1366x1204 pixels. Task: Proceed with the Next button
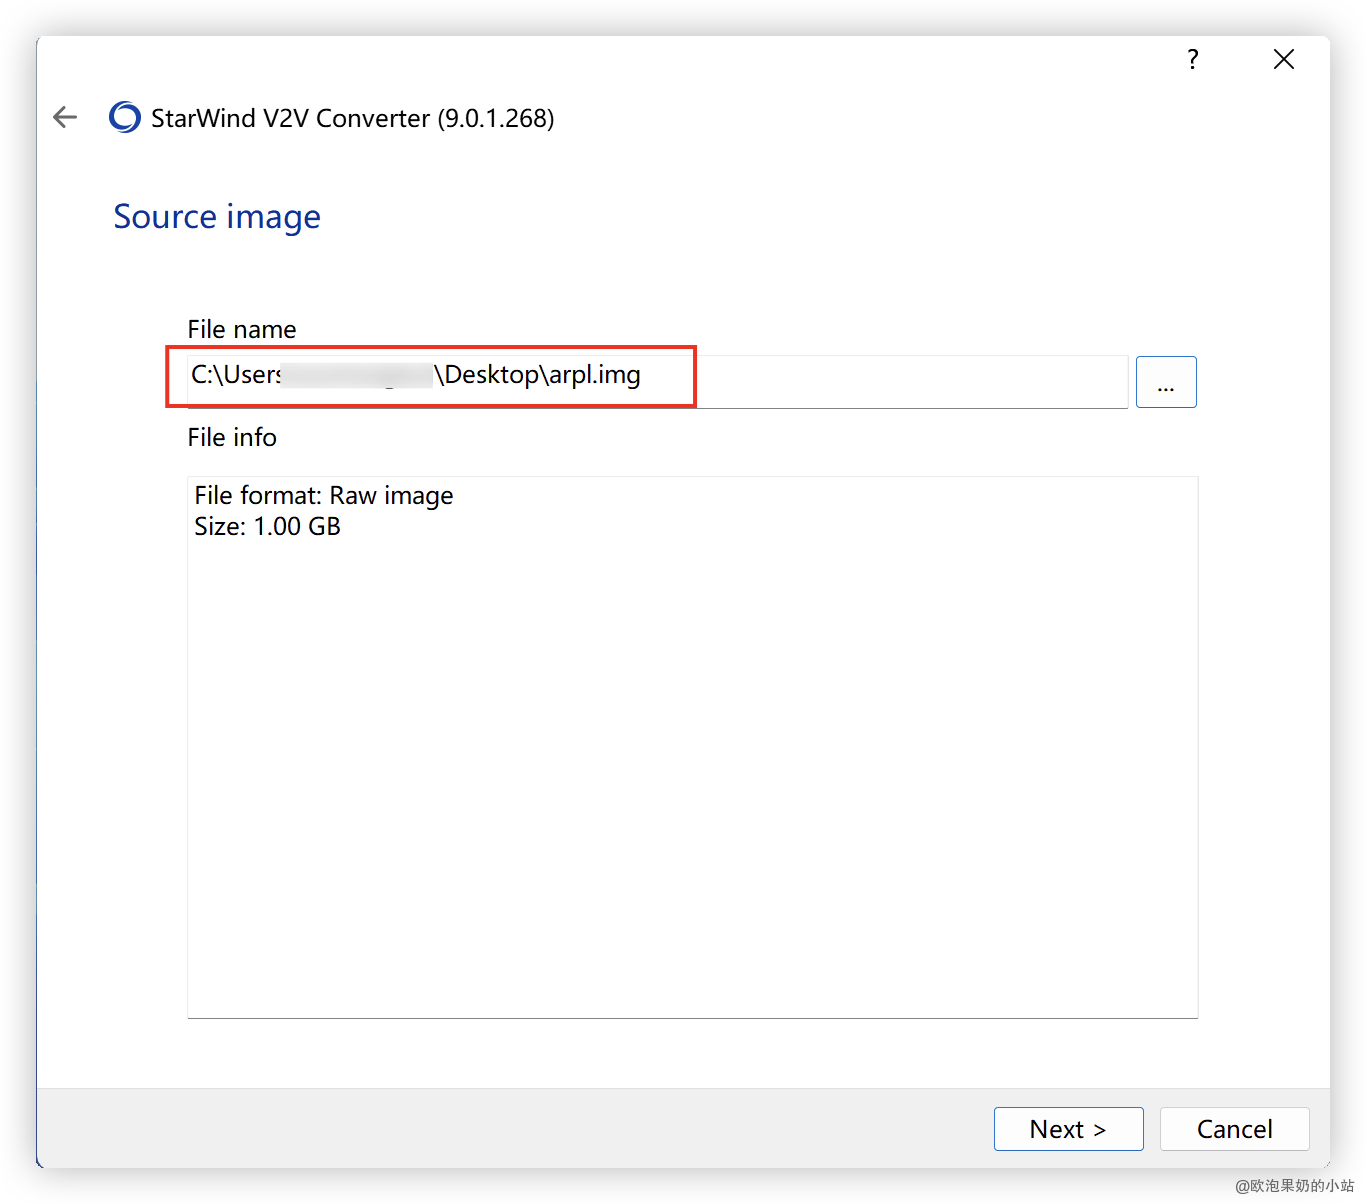pos(1068,1129)
